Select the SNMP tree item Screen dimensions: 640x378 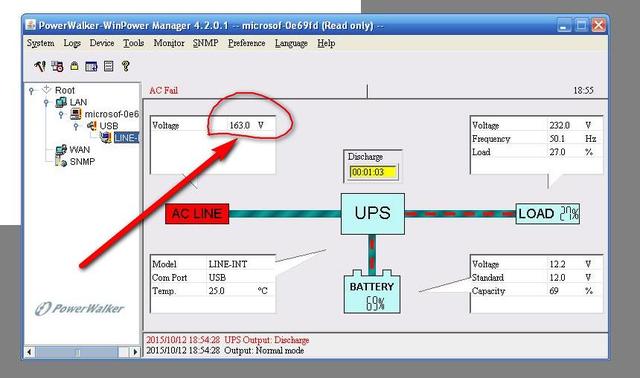[75, 162]
